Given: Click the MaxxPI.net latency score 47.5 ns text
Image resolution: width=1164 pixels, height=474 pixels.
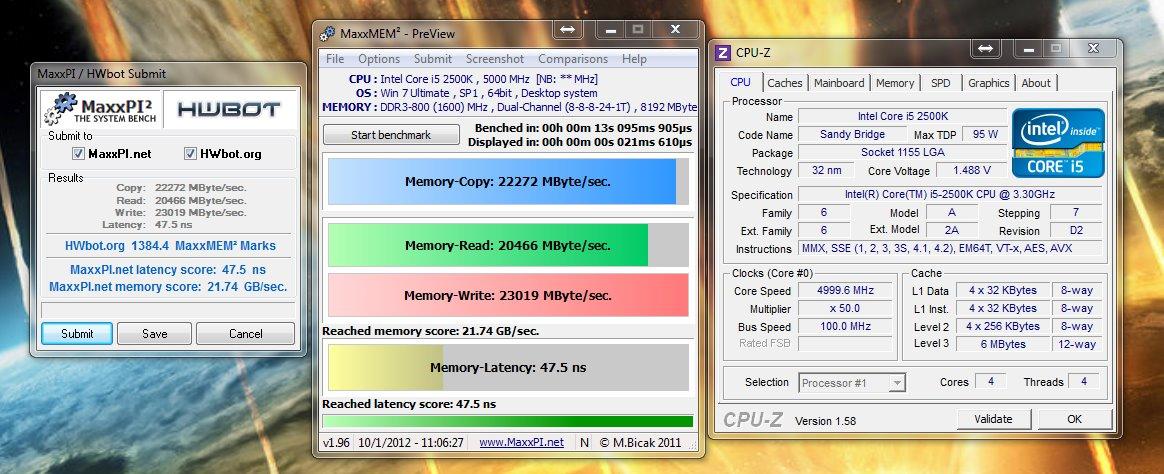Looking at the screenshot, I should coord(168,270).
